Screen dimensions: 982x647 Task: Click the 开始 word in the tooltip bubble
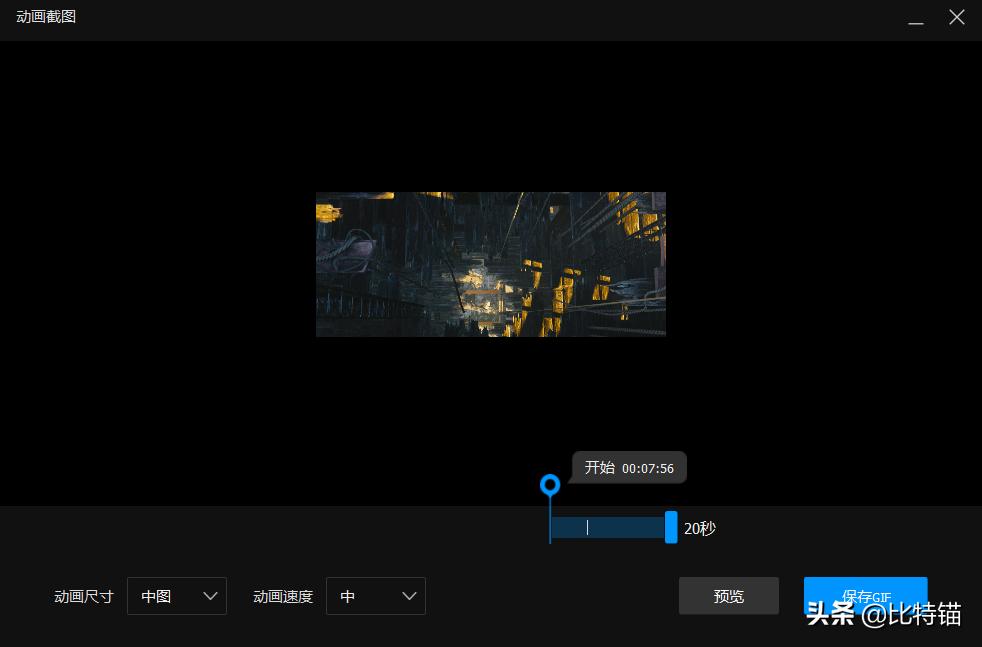(x=600, y=468)
